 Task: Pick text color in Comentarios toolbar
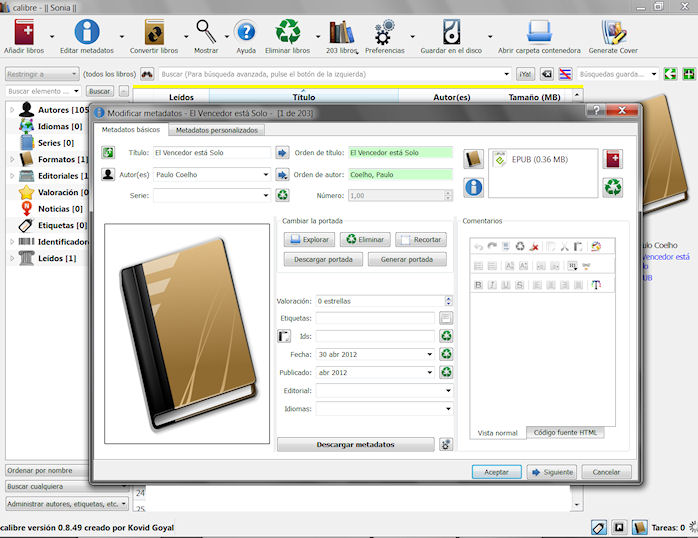pos(597,285)
